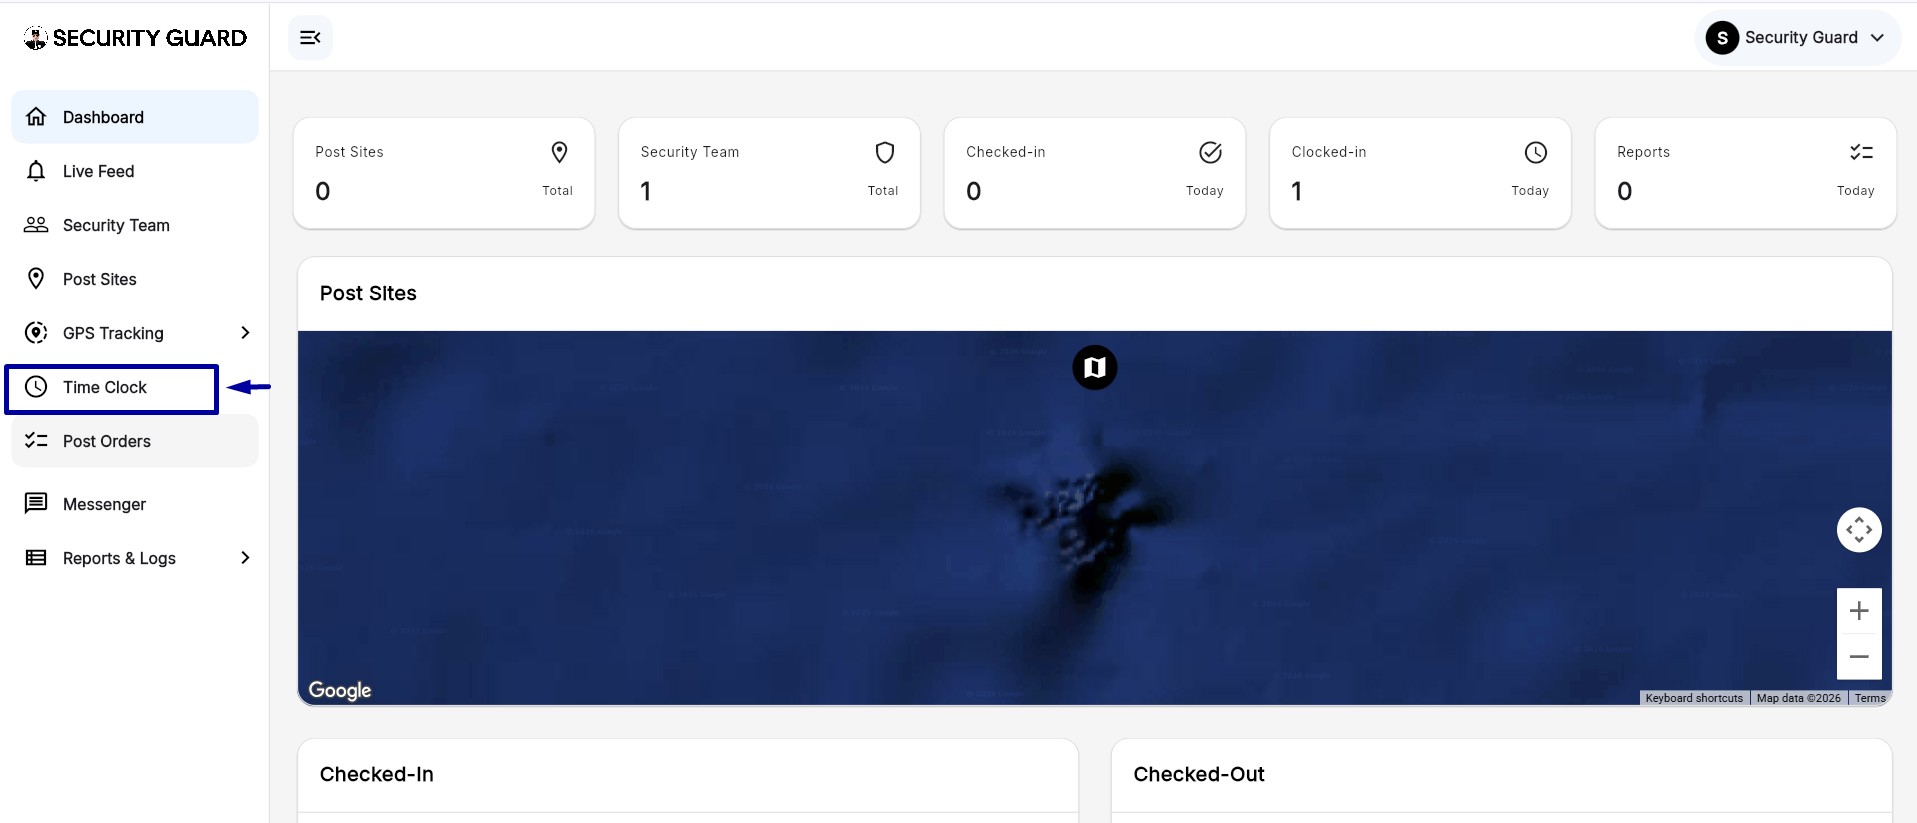Viewport: 1917px width, 823px height.
Task: Click the GPS Tracking target icon
Action: click(x=36, y=333)
